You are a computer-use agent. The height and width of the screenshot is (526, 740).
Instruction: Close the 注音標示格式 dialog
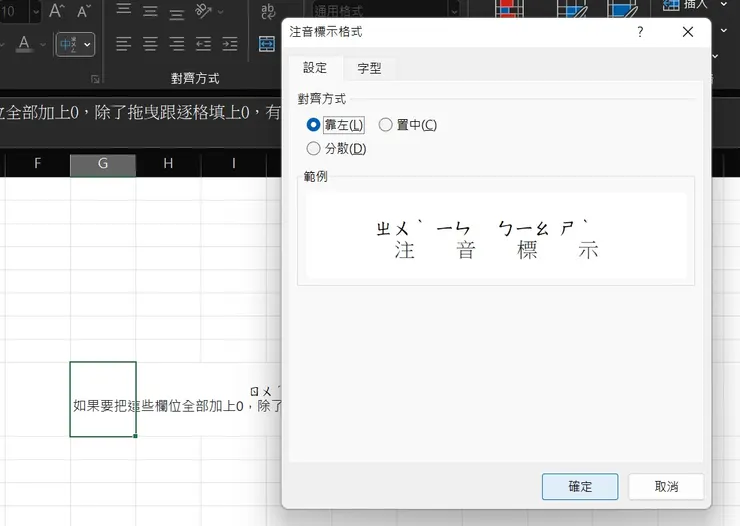[688, 32]
